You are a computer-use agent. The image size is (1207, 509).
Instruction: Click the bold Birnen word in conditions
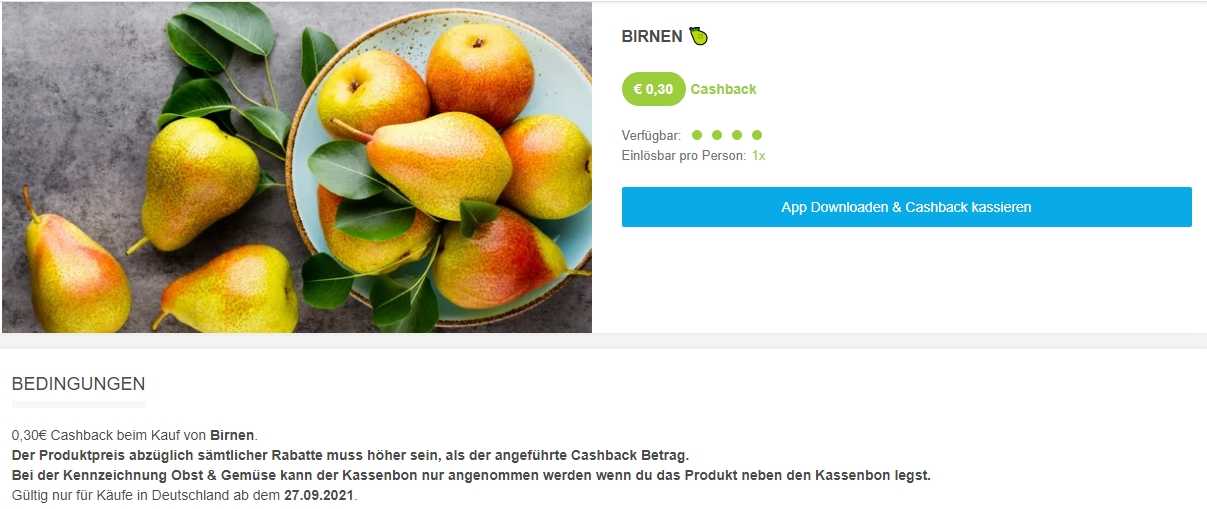[232, 435]
